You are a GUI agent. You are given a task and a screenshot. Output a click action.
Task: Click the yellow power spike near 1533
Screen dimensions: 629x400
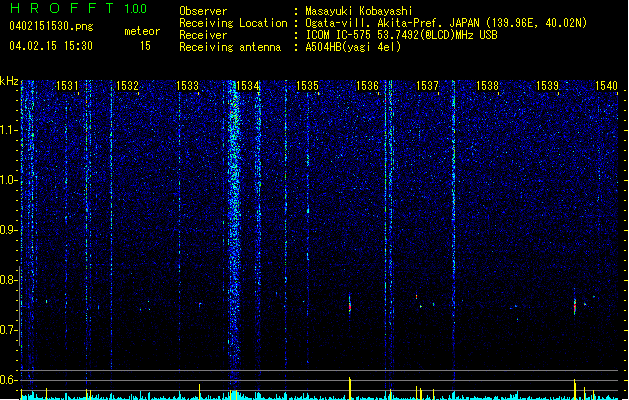[200, 392]
